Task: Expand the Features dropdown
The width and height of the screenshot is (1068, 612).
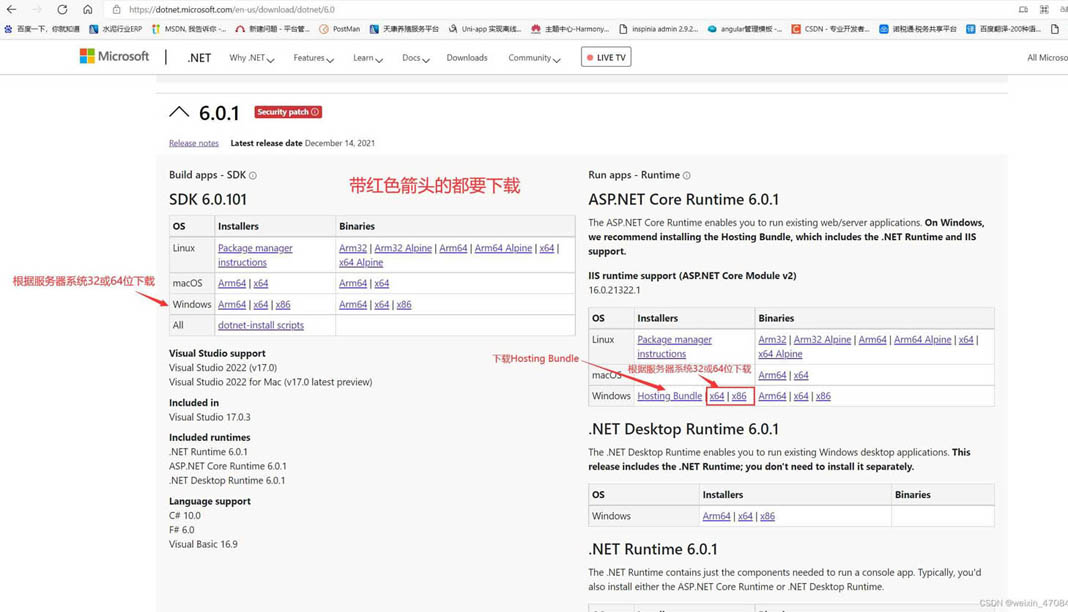Action: tap(313, 58)
